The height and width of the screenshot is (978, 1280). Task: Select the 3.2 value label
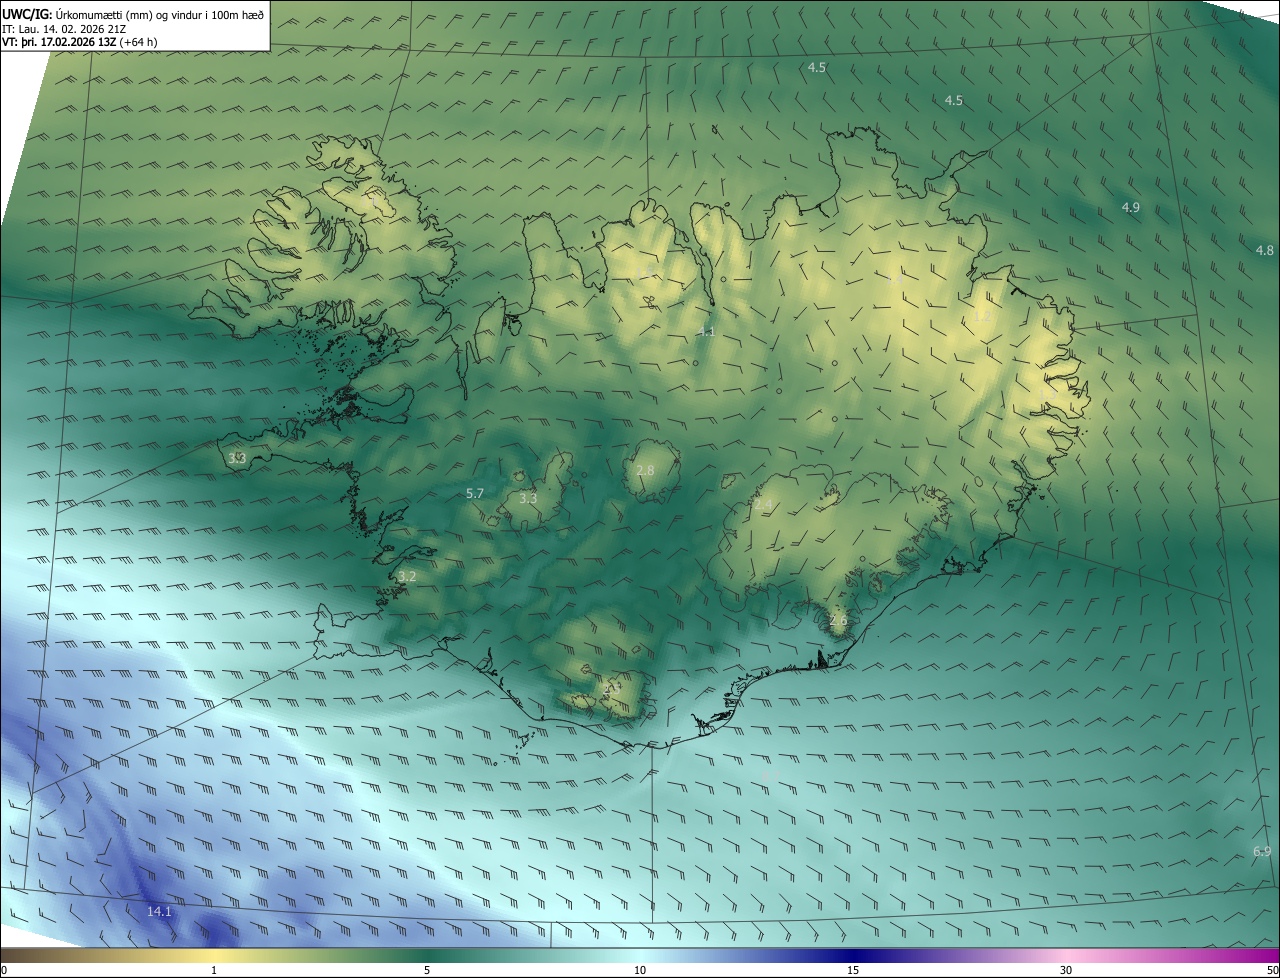407,576
